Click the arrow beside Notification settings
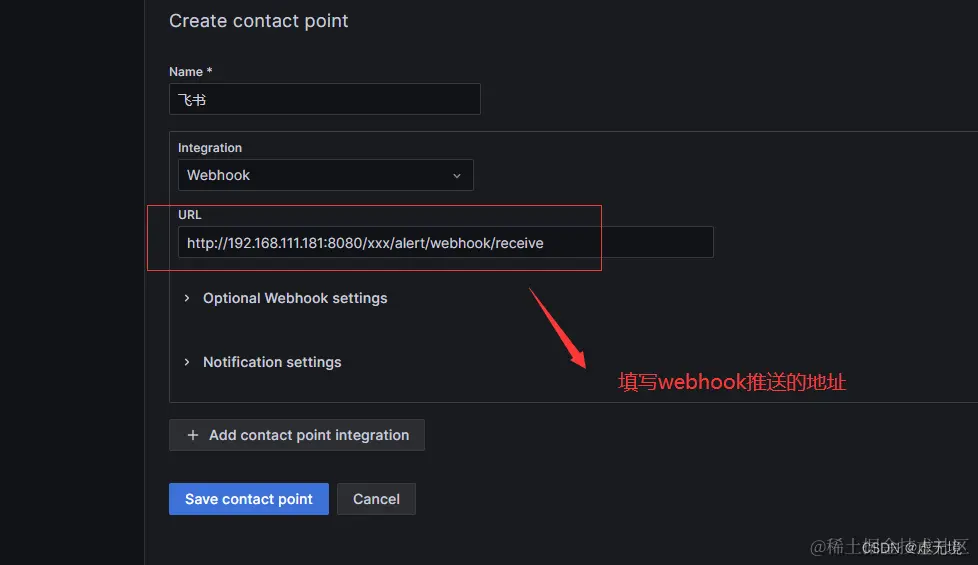This screenshot has height=565, width=978. [186, 362]
